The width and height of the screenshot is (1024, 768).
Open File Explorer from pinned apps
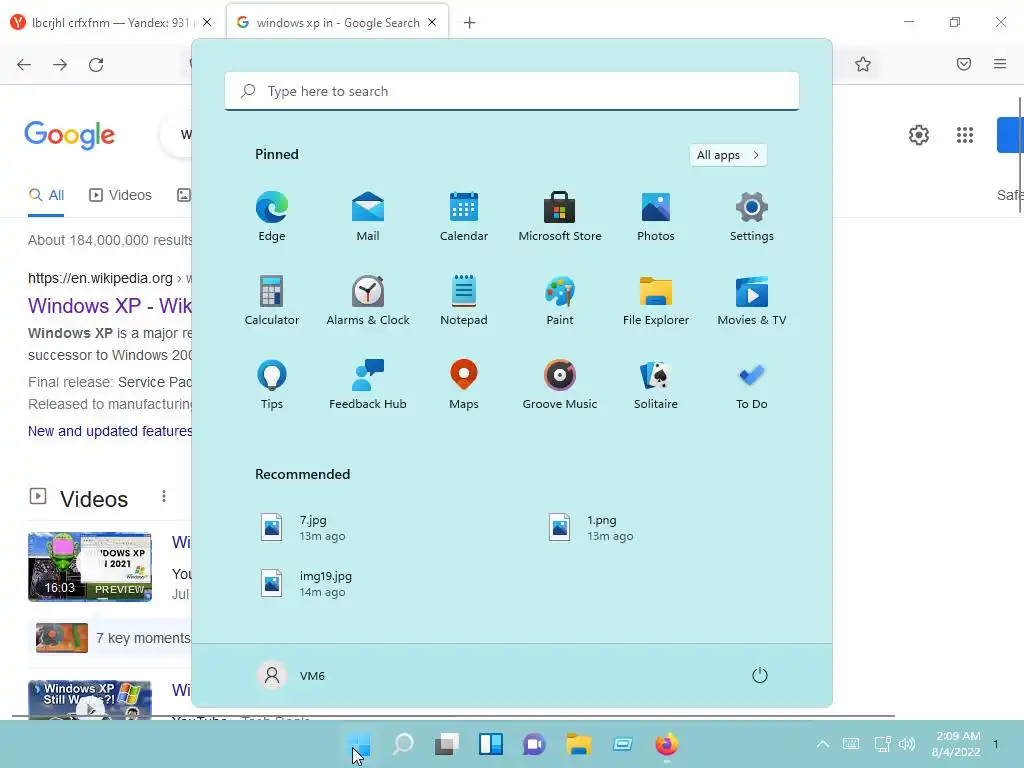656,300
